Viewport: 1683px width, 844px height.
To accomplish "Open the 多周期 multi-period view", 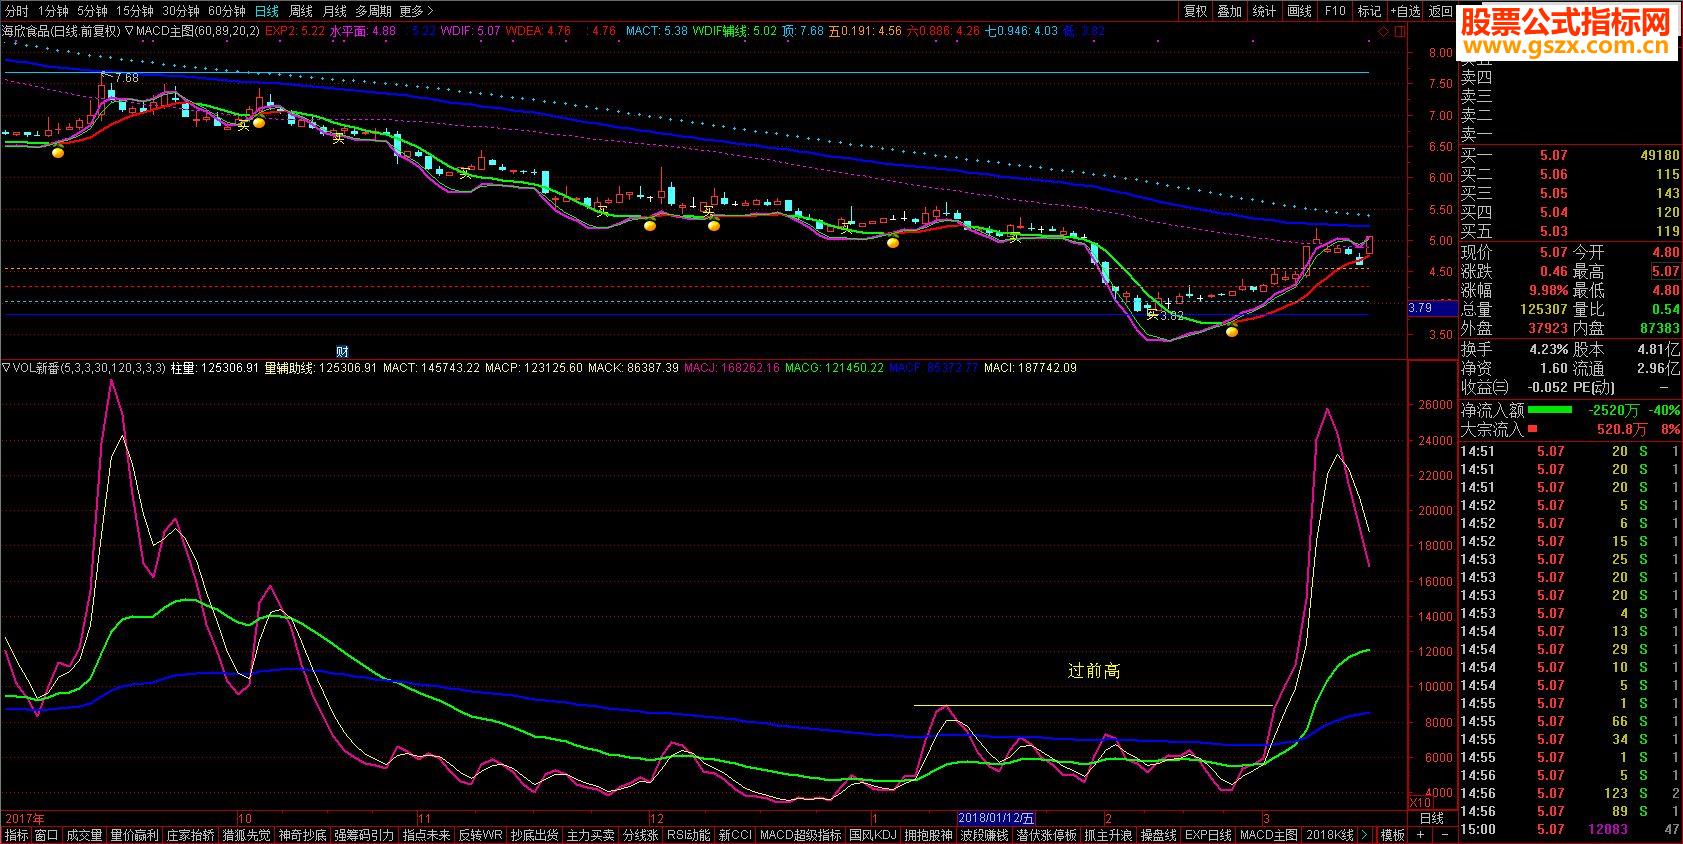I will click(373, 11).
